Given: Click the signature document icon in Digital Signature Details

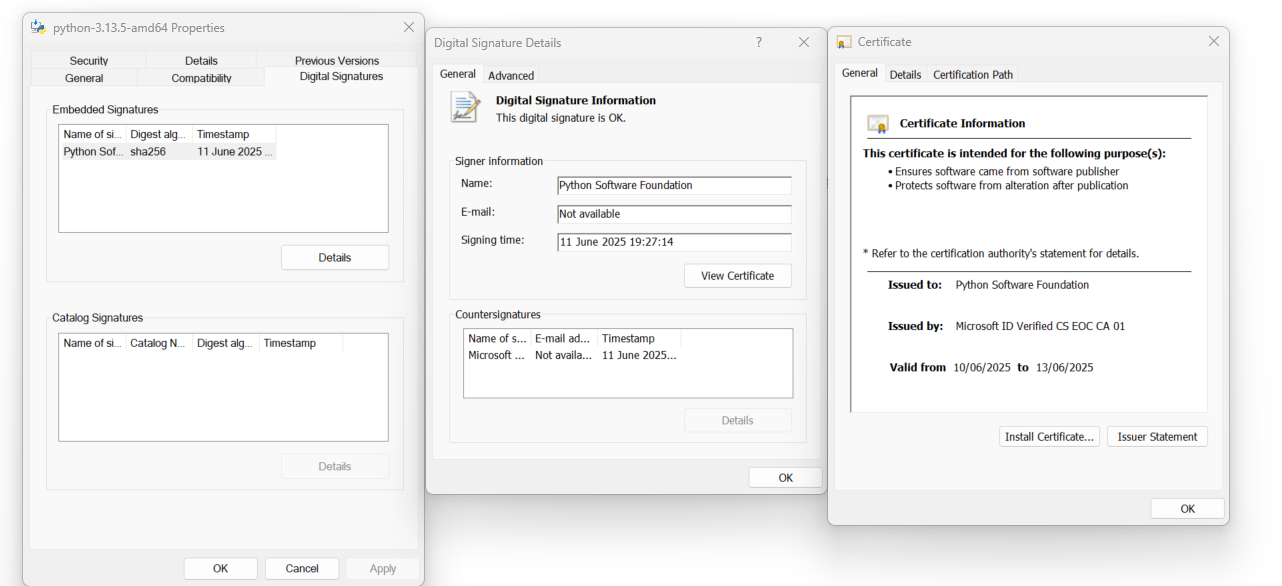Looking at the screenshot, I should (465, 107).
